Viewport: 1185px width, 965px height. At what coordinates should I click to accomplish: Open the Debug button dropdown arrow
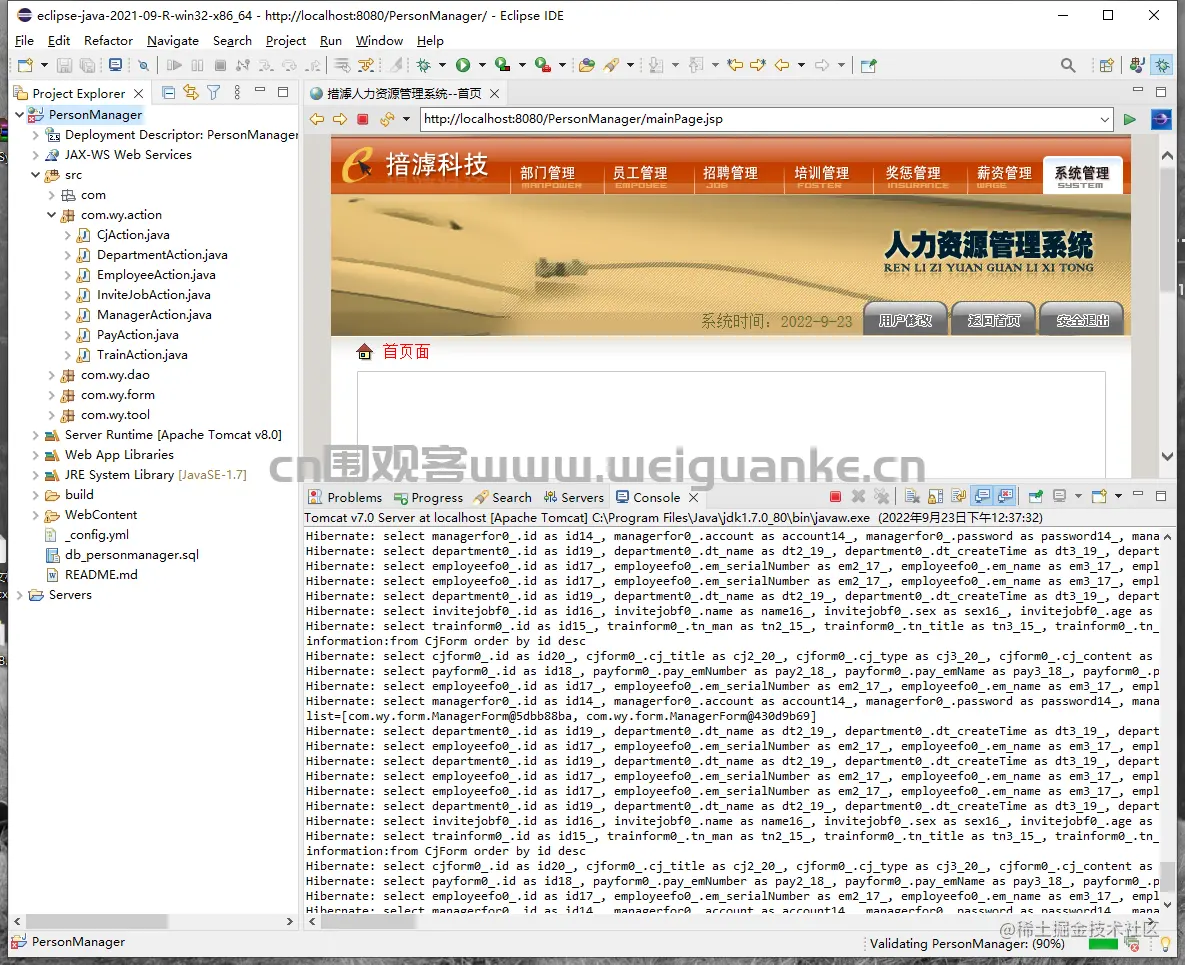(x=442, y=66)
